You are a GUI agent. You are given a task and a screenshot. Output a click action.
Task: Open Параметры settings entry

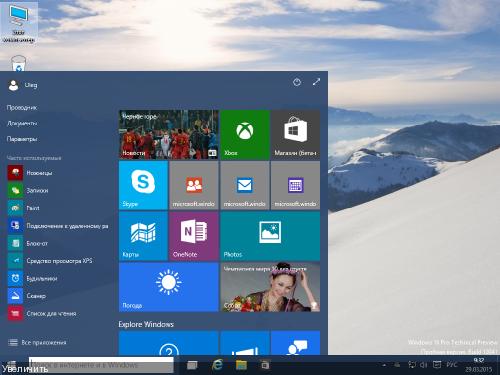click(x=22, y=139)
